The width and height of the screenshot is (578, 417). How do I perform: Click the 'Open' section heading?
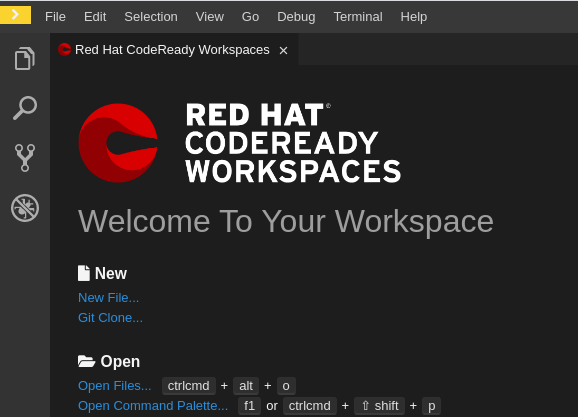pos(120,361)
